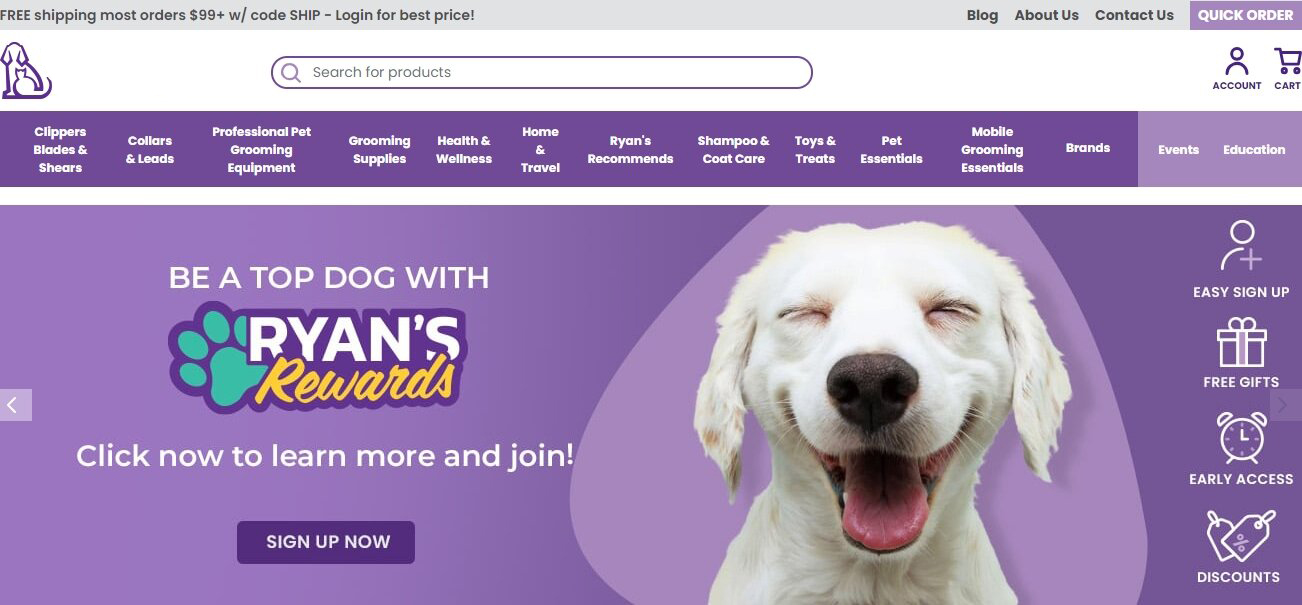The image size is (1302, 605).
Task: Click the Sign Up Now button
Action: (x=326, y=542)
